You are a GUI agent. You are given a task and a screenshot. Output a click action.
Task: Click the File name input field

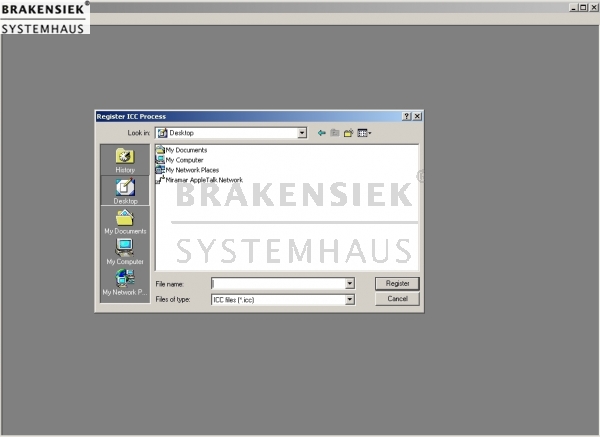coord(278,284)
